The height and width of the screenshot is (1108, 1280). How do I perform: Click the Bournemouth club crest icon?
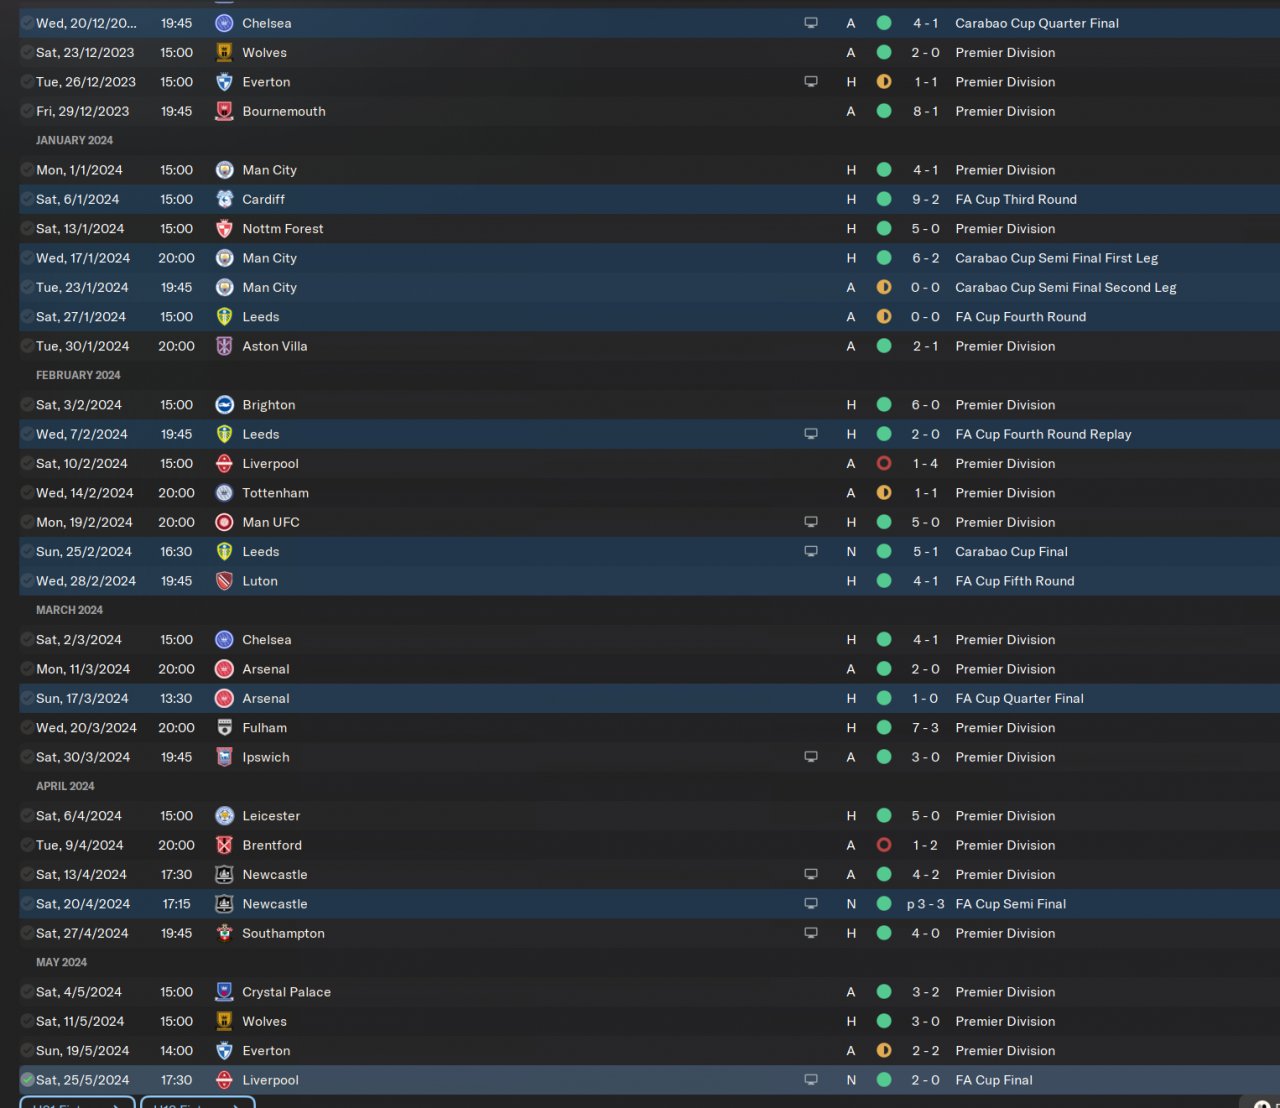[224, 111]
